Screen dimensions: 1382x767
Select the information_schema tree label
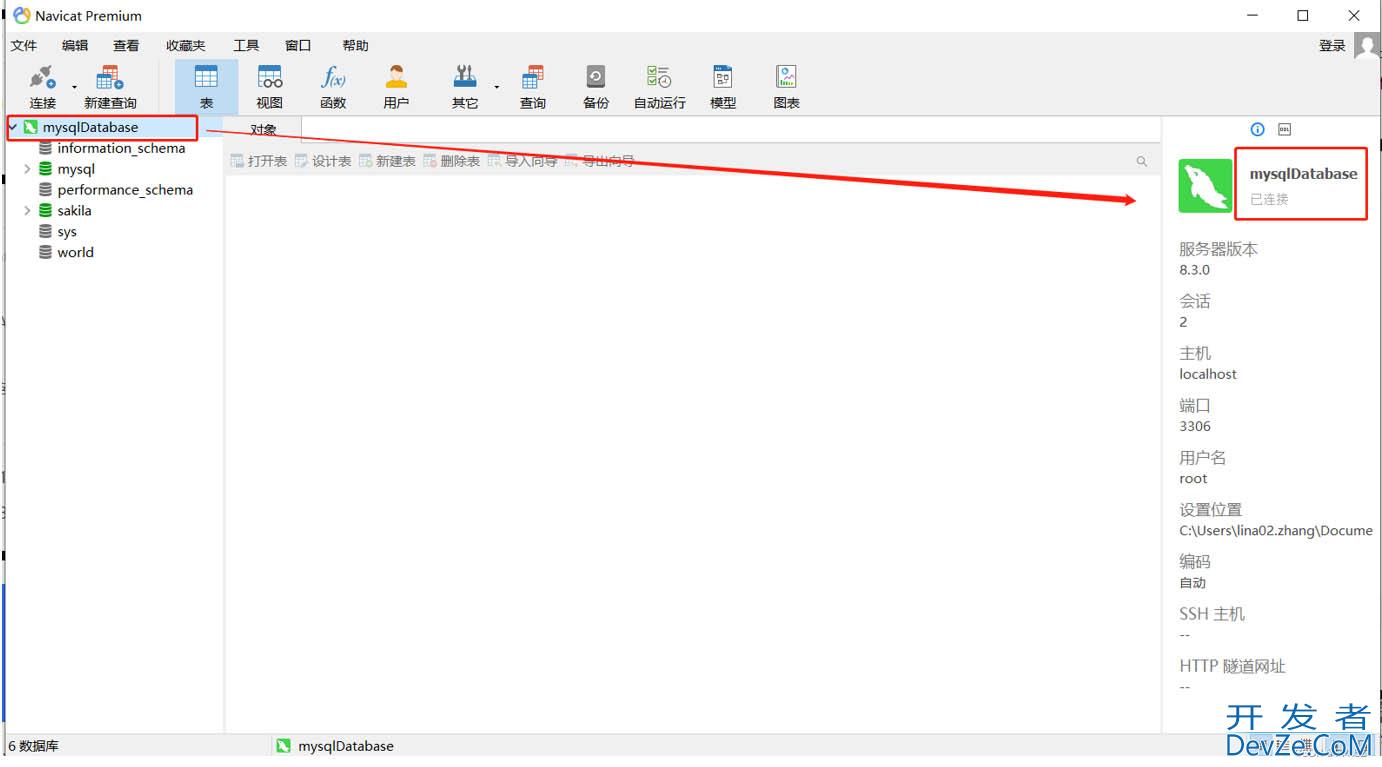[x=121, y=148]
